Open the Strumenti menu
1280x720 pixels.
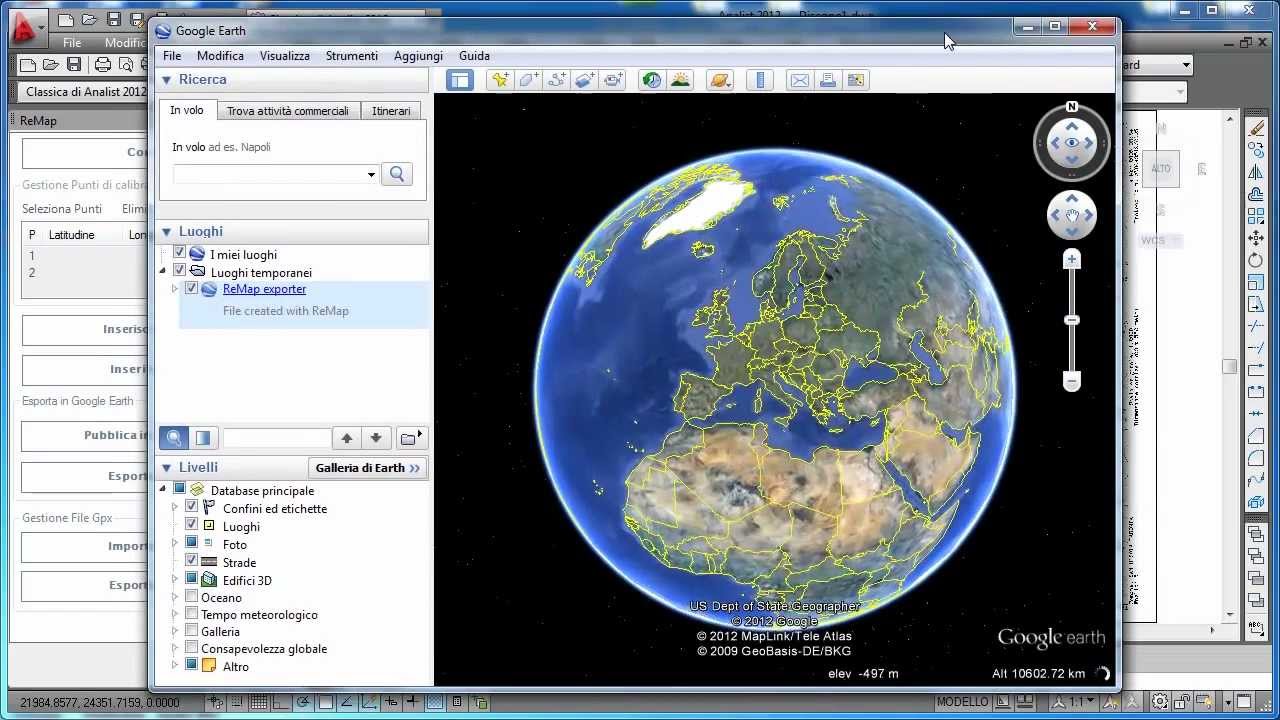click(352, 56)
